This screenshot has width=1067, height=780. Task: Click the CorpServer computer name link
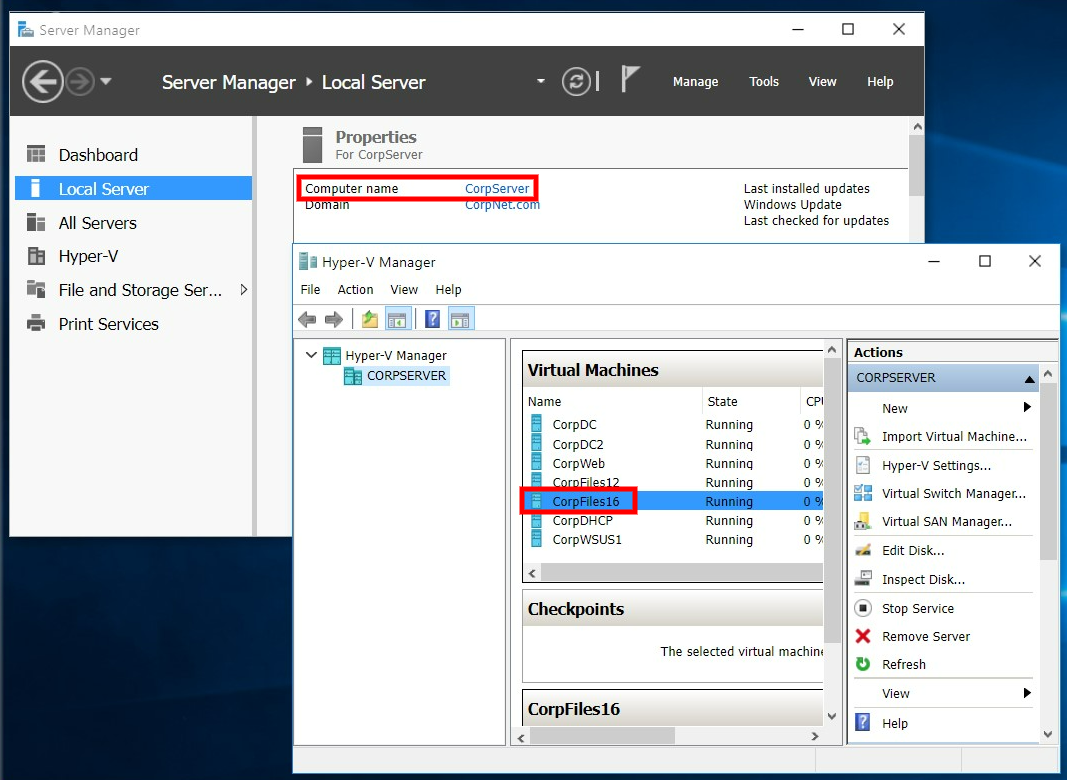click(497, 189)
